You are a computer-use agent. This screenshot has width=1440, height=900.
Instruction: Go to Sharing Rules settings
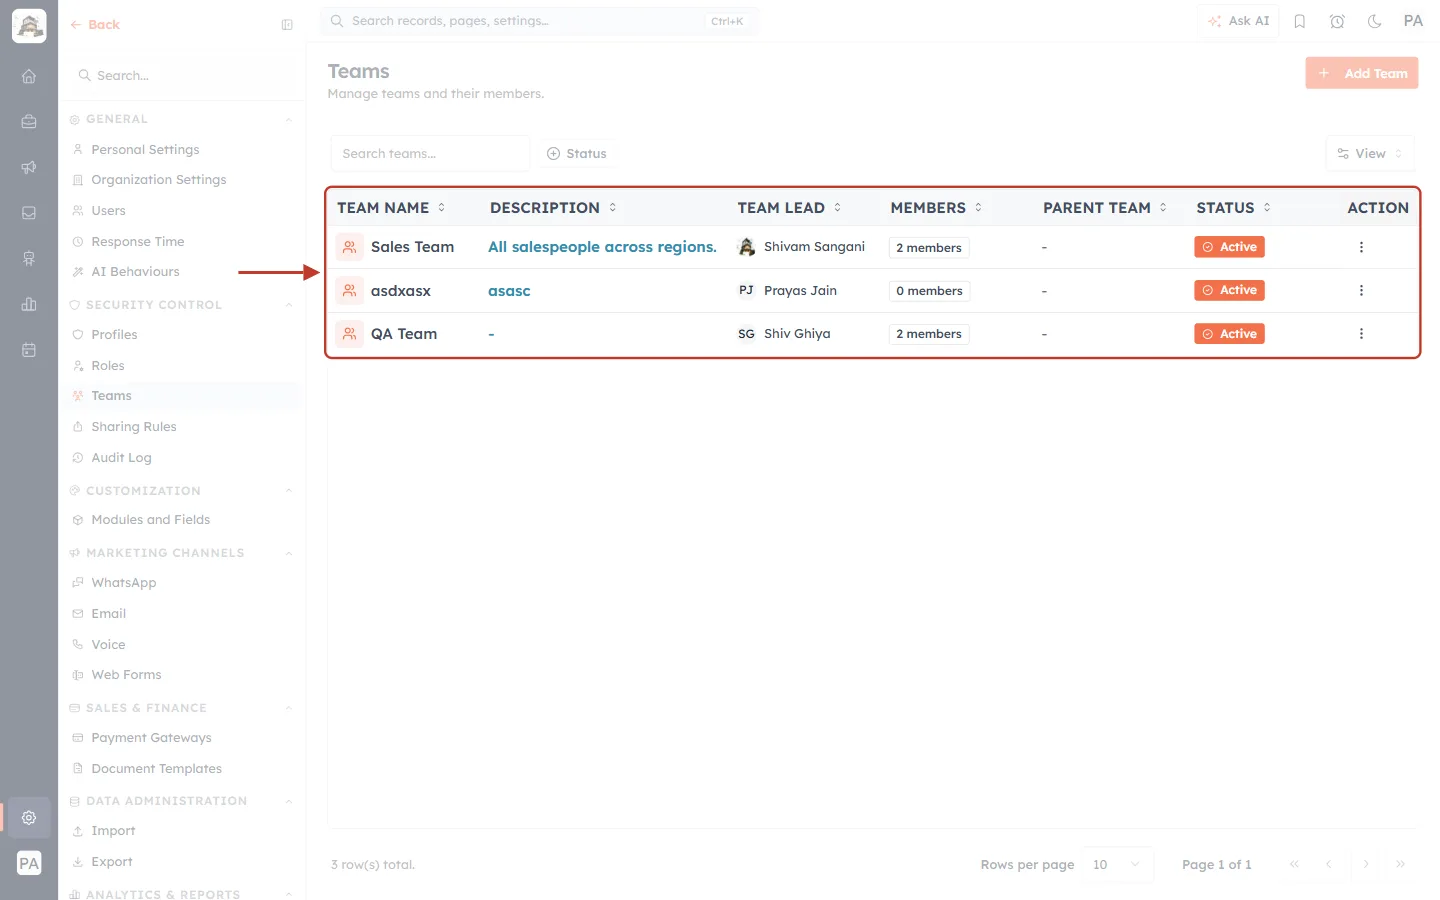[x=134, y=427]
